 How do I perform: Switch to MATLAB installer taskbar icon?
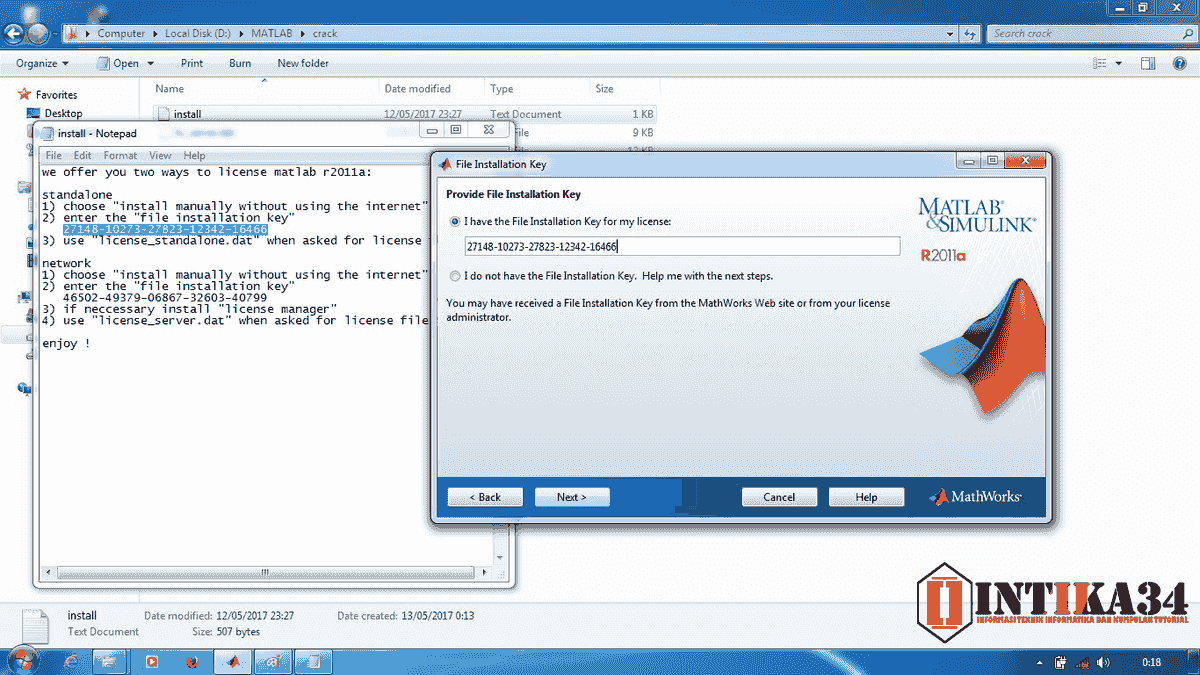click(x=232, y=661)
